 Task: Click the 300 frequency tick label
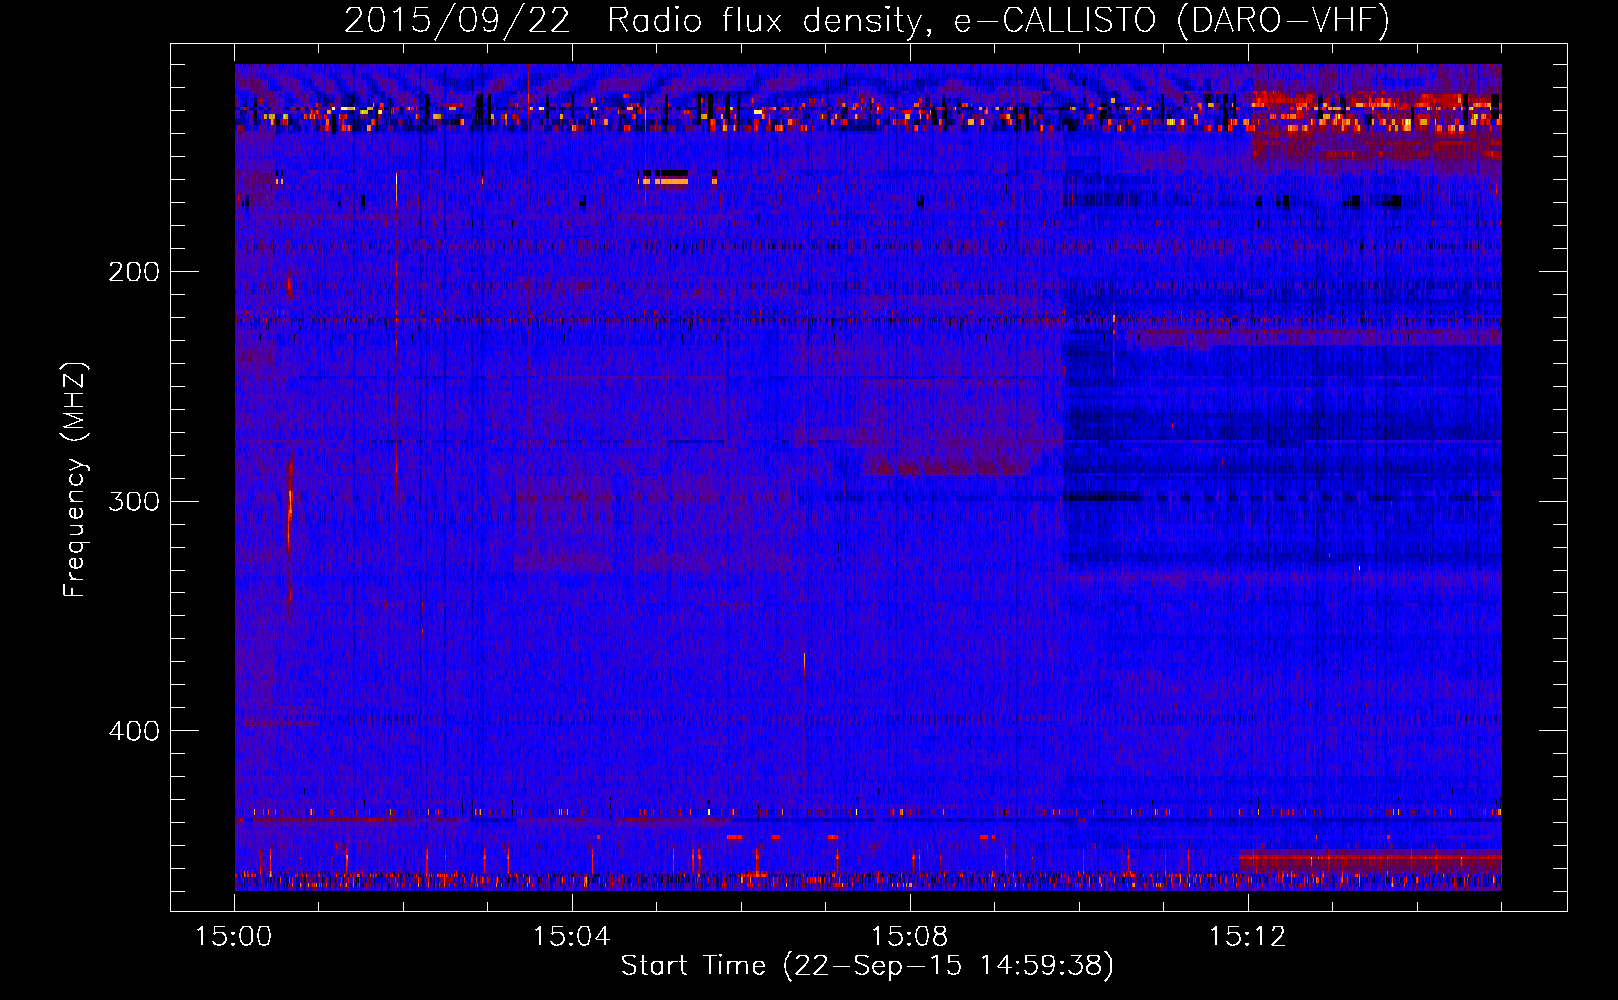(134, 501)
